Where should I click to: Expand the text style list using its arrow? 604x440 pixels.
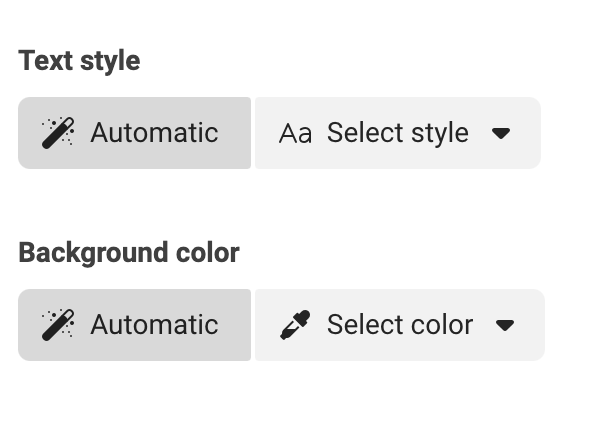pyautogui.click(x=501, y=133)
